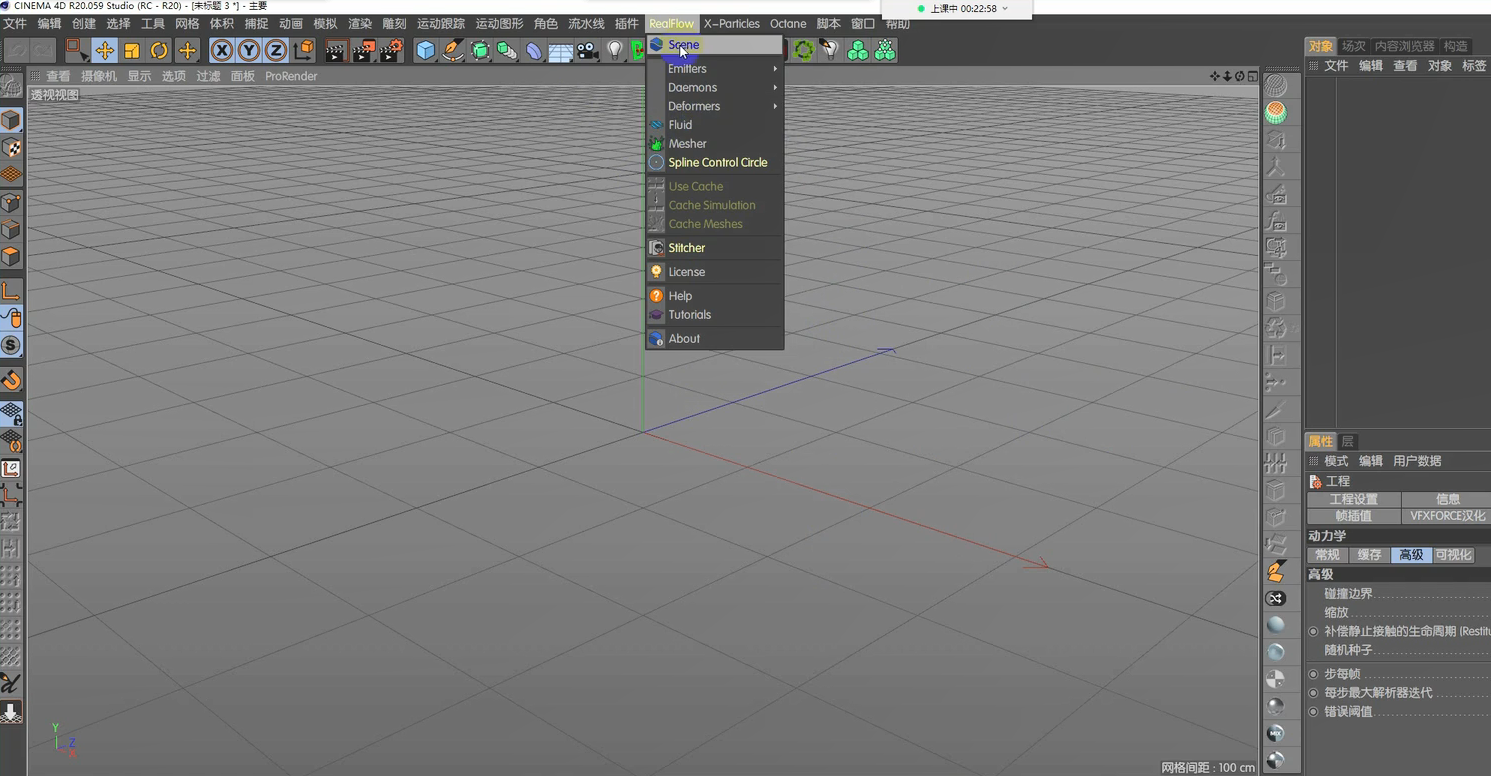
Task: Switch to 可视化 dynamics tab
Action: coord(1453,555)
